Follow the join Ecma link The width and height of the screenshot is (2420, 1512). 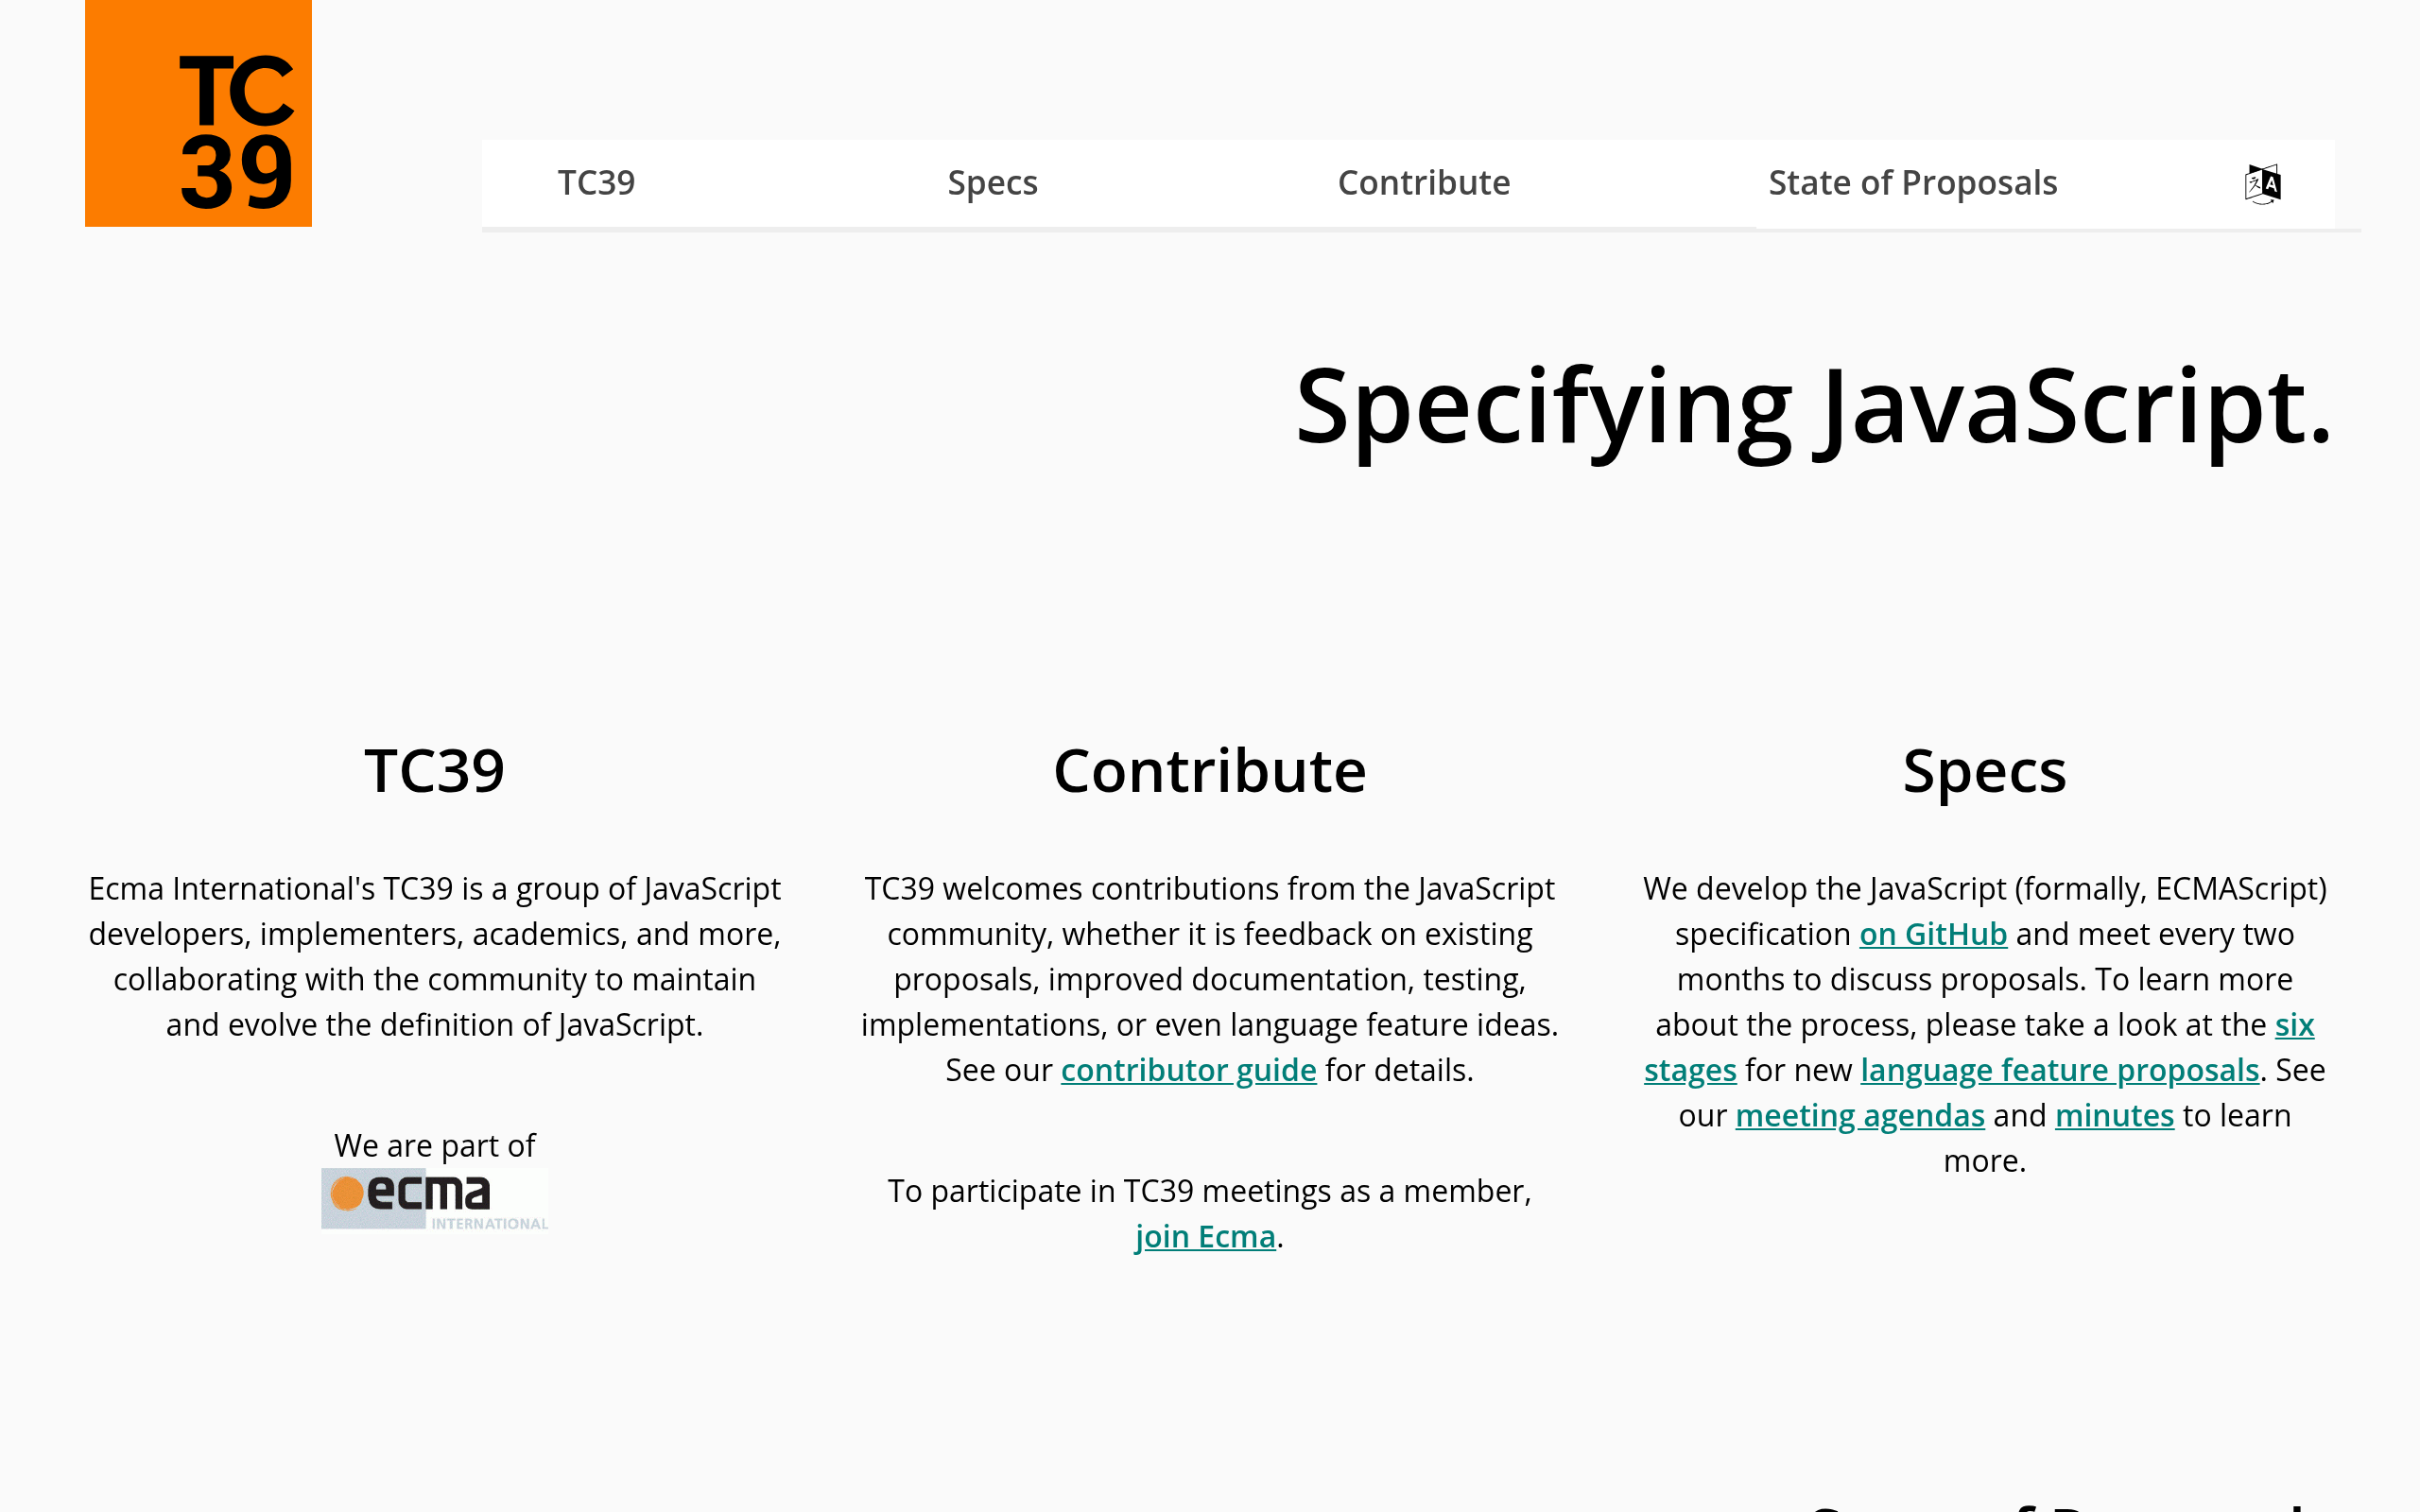pyautogui.click(x=1205, y=1236)
